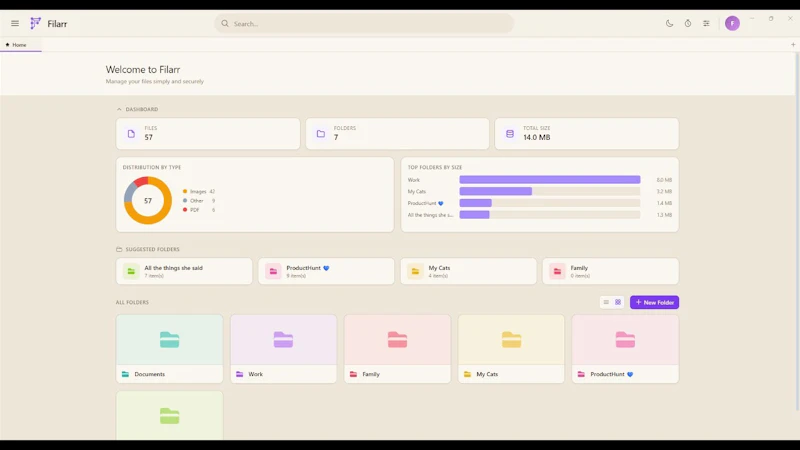Open suggested folder All the things she said
Screen dimensions: 800x450
pyautogui.click(x=184, y=271)
